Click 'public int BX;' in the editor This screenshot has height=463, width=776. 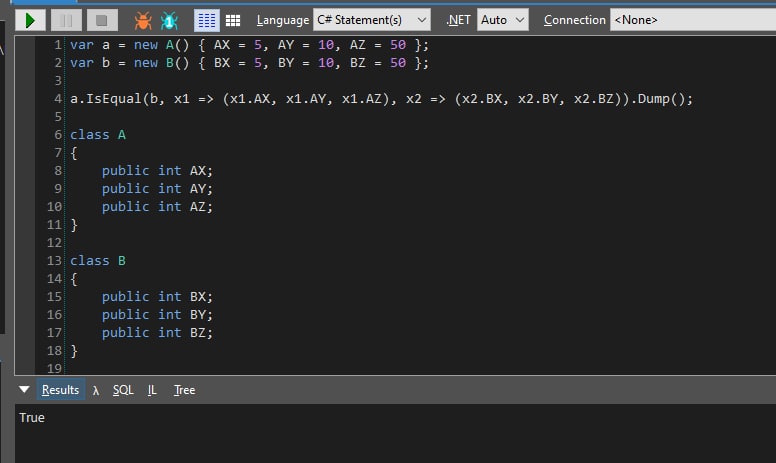(x=157, y=296)
